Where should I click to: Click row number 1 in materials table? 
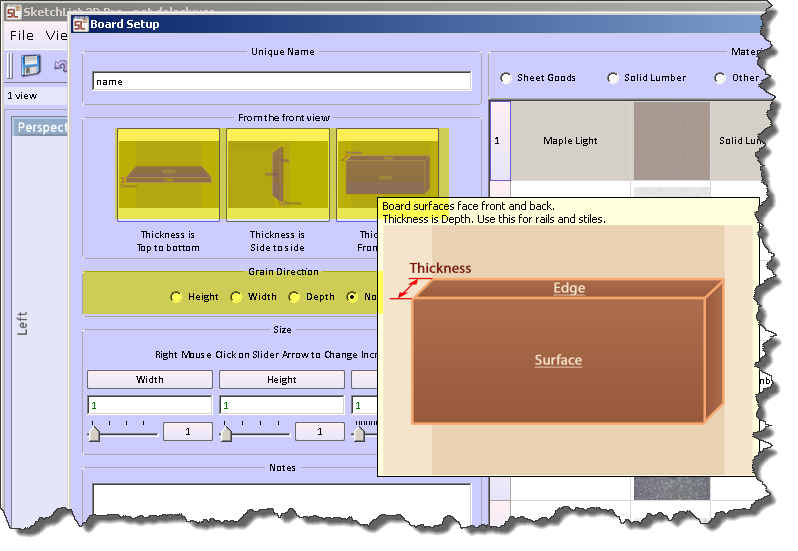pos(500,141)
